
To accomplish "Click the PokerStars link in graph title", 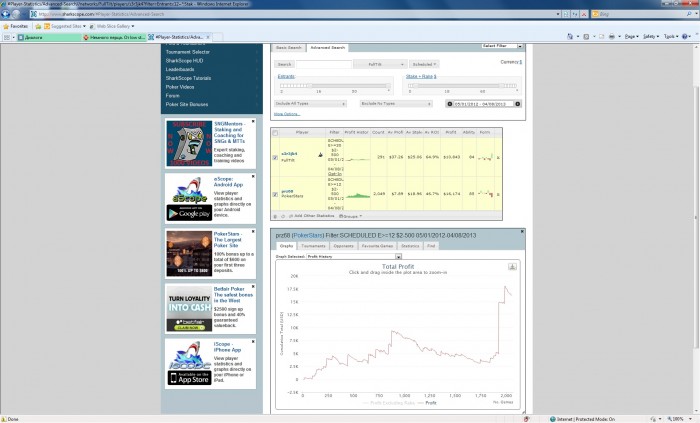I will (x=308, y=236).
